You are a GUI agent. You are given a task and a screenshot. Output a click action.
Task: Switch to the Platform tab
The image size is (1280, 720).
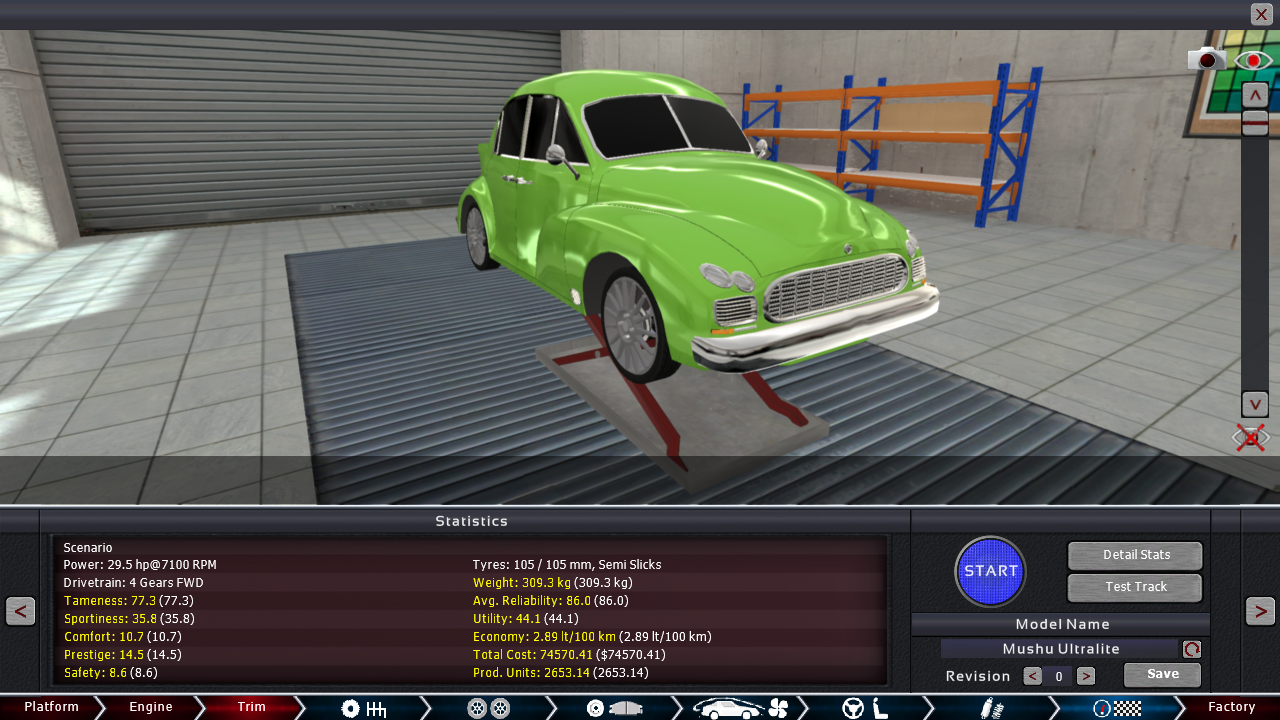(x=51, y=707)
